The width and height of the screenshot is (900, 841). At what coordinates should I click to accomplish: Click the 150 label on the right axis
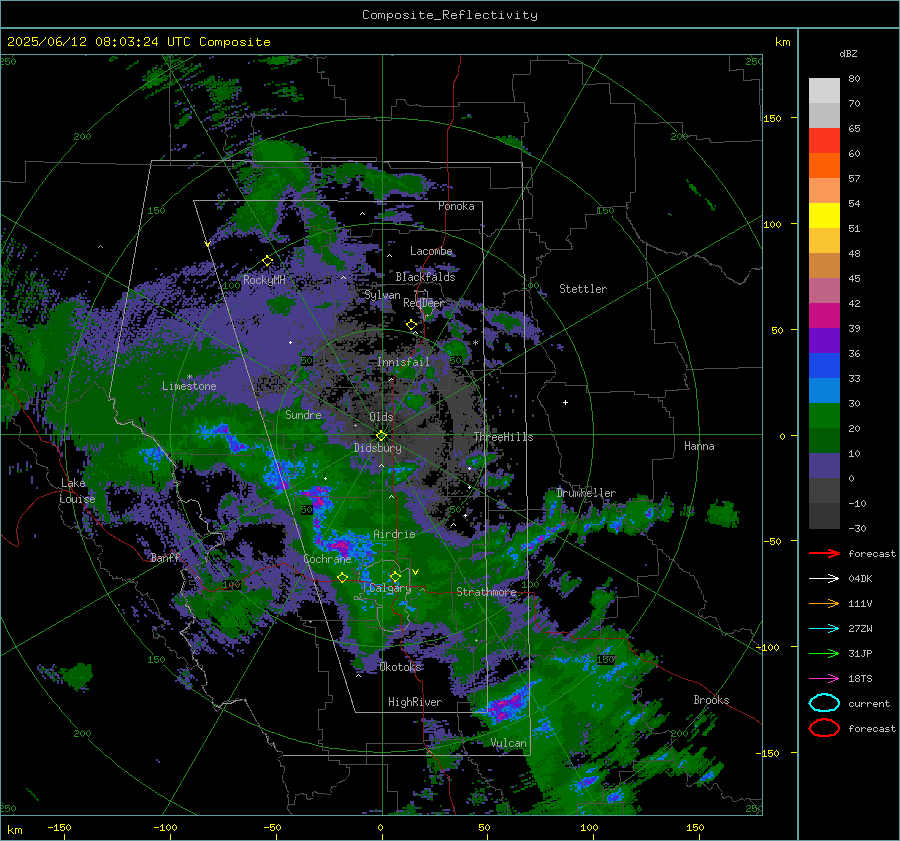[772, 118]
